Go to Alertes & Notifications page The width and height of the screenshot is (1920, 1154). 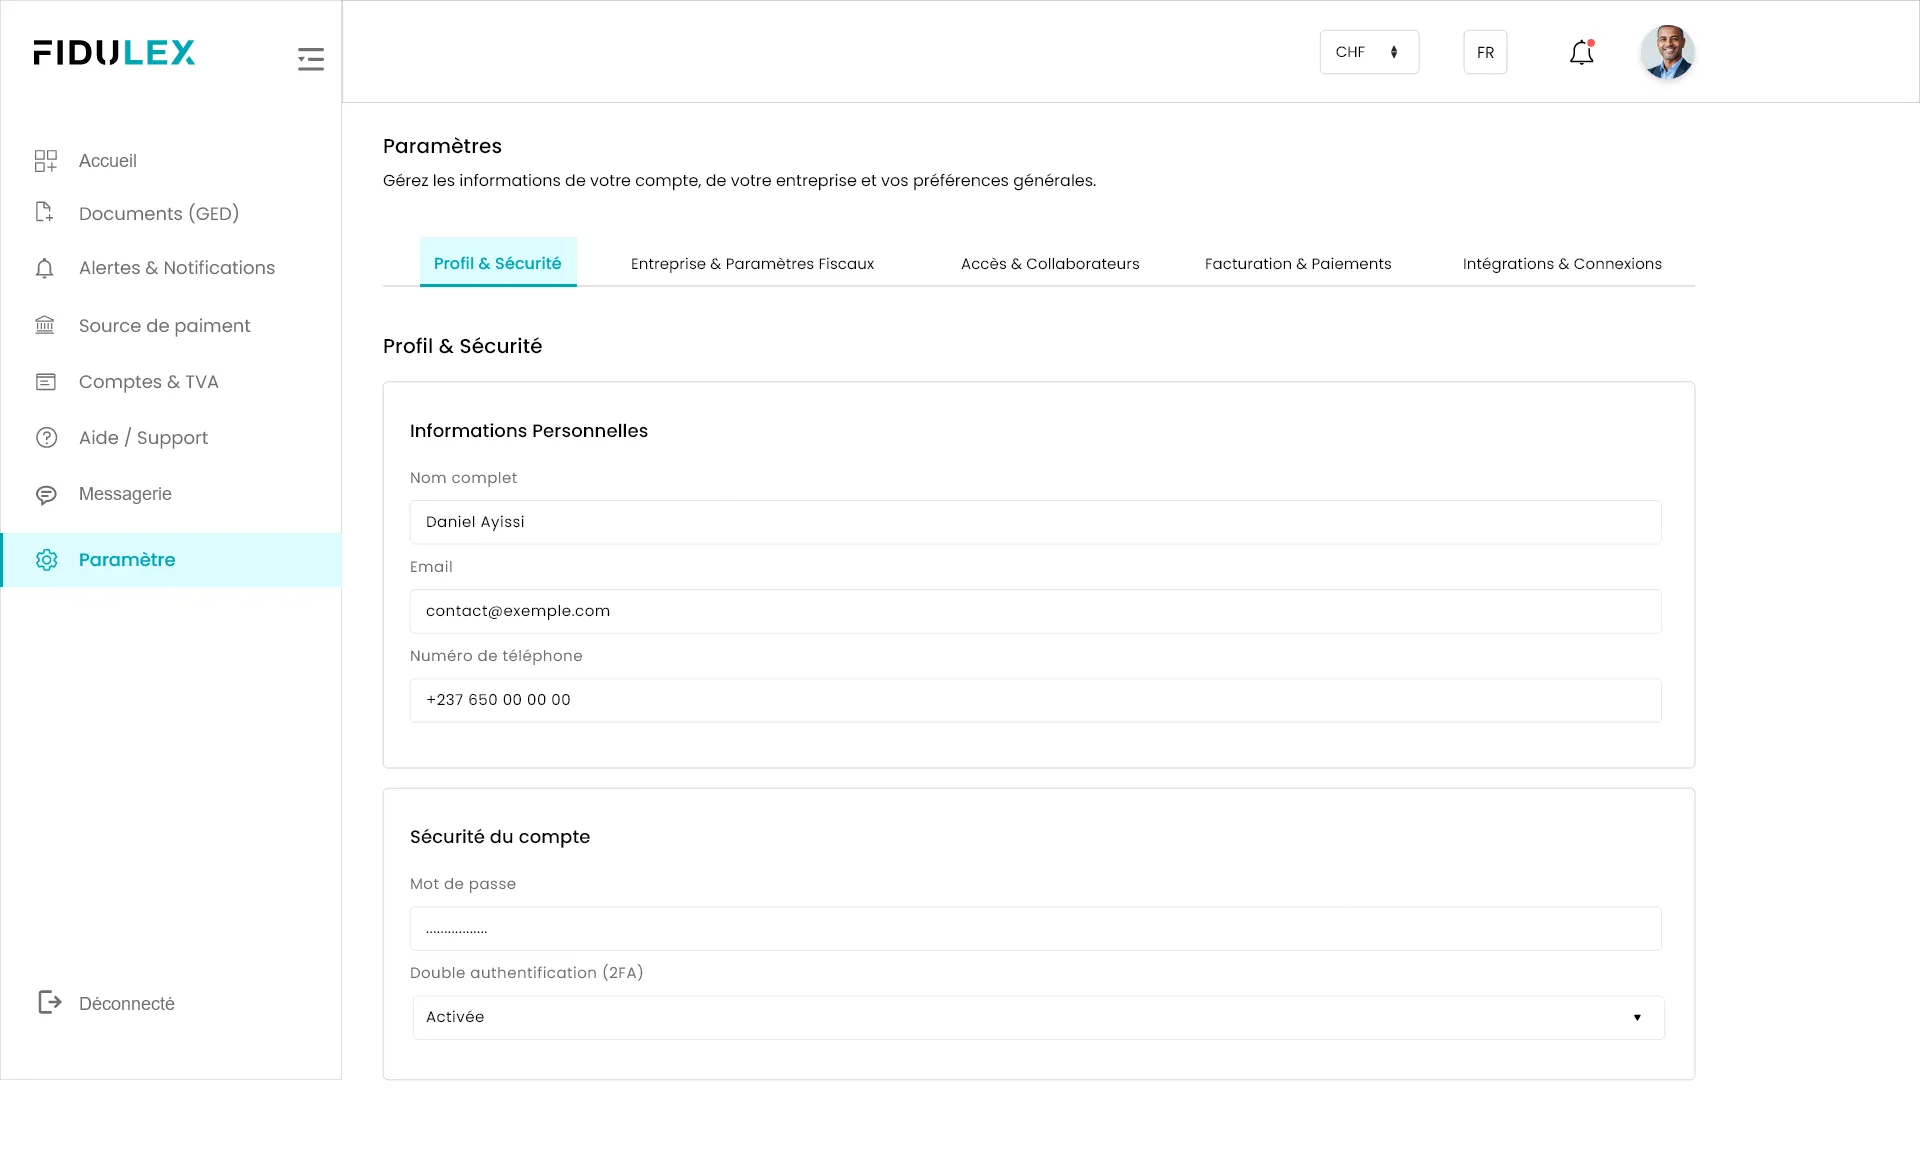[x=176, y=268]
